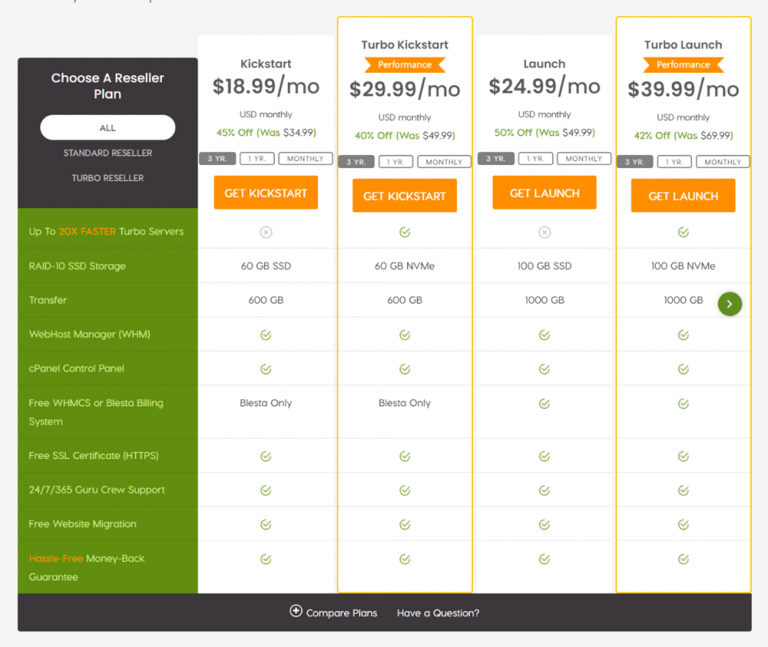
Task: Click Kickstart Guru Crew Support checkmark
Action: click(266, 491)
